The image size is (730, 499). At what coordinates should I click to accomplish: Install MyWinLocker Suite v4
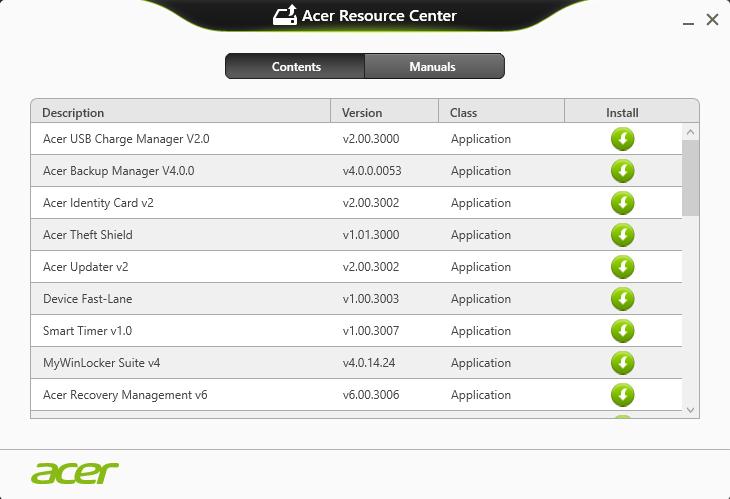click(622, 363)
